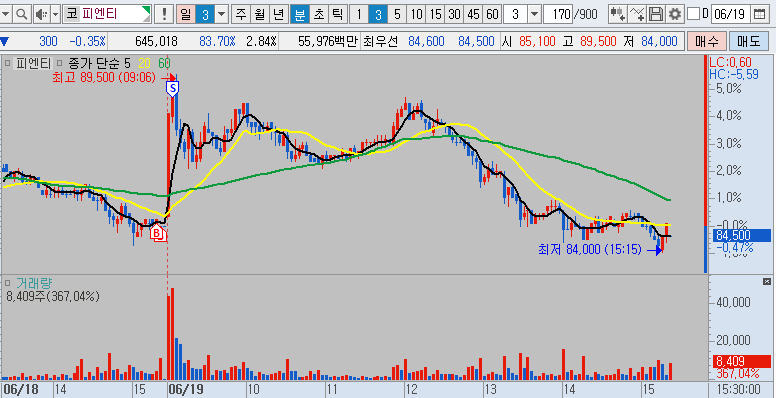This screenshot has height=398, width=776.
Task: Click the custom interval field showing 3
Action: click(516, 14)
